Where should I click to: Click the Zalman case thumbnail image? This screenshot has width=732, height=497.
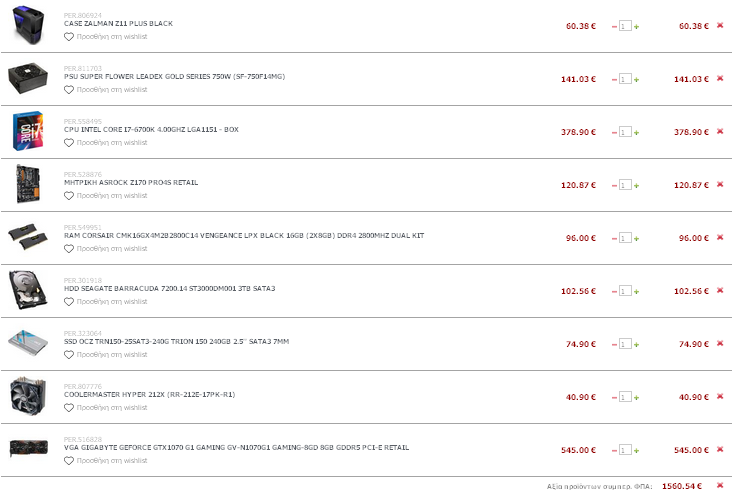tap(28, 24)
